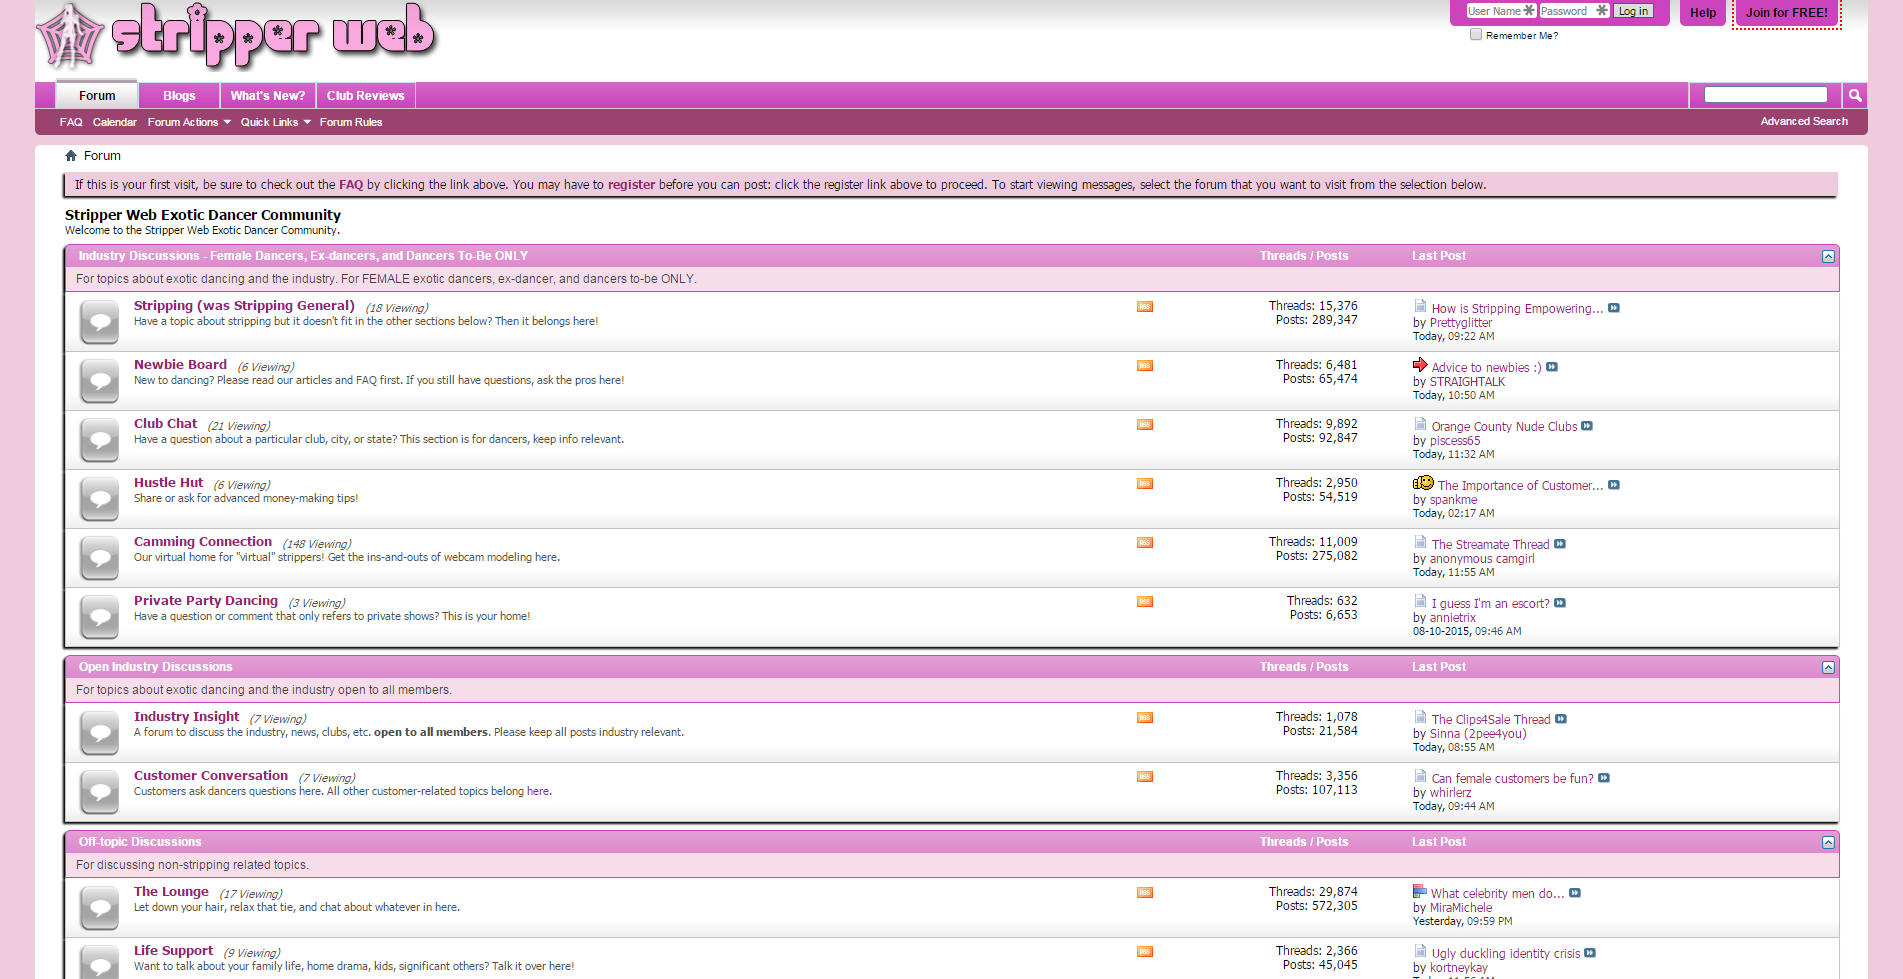Focus the User Name input field

click(1501, 11)
